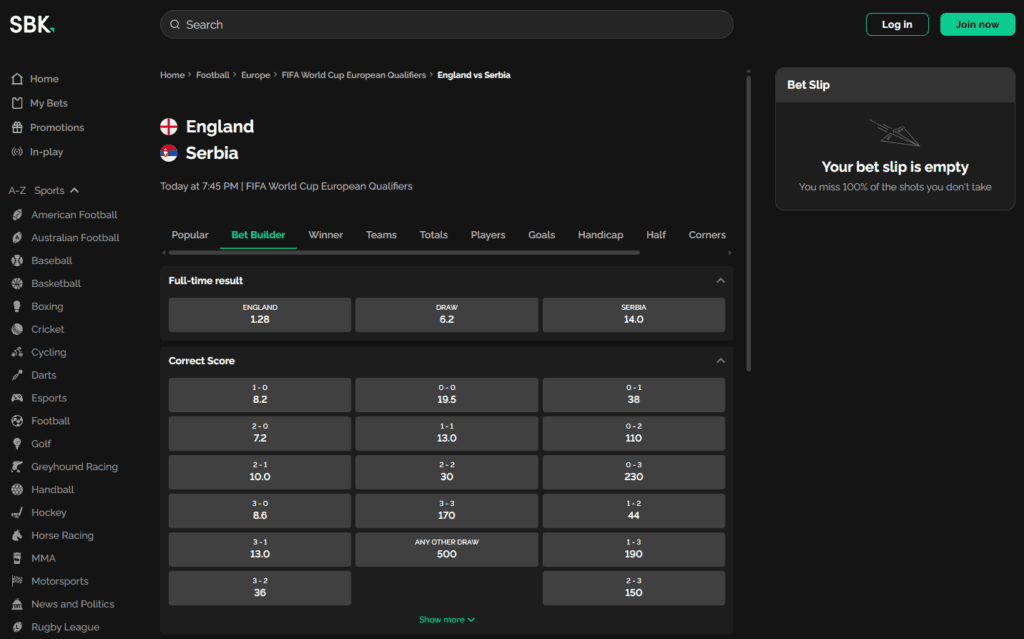Click the Hockey stick icon
1024x639 pixels.
coord(18,512)
